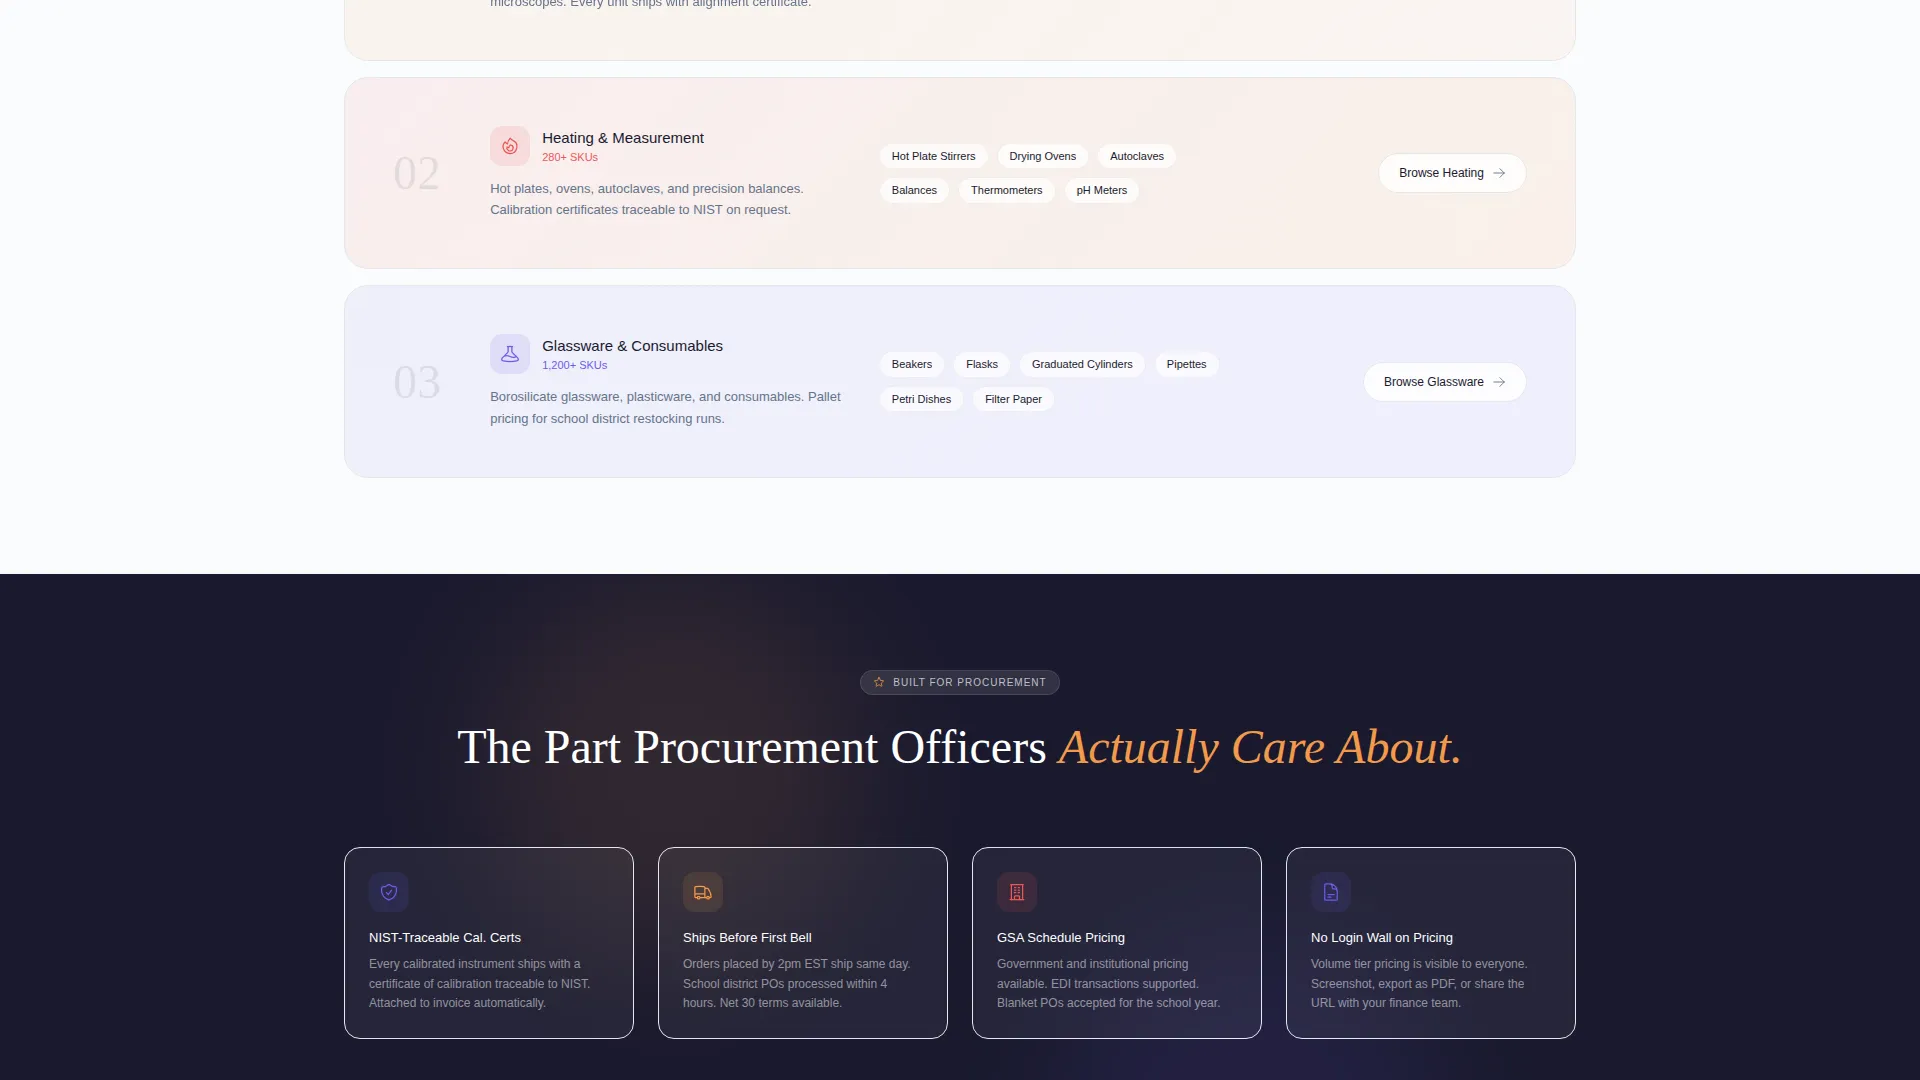Click the 02 section number

pos(416,174)
